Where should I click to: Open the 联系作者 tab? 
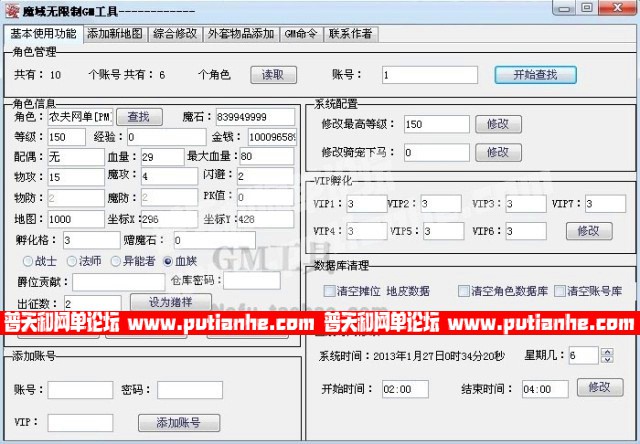[351, 34]
